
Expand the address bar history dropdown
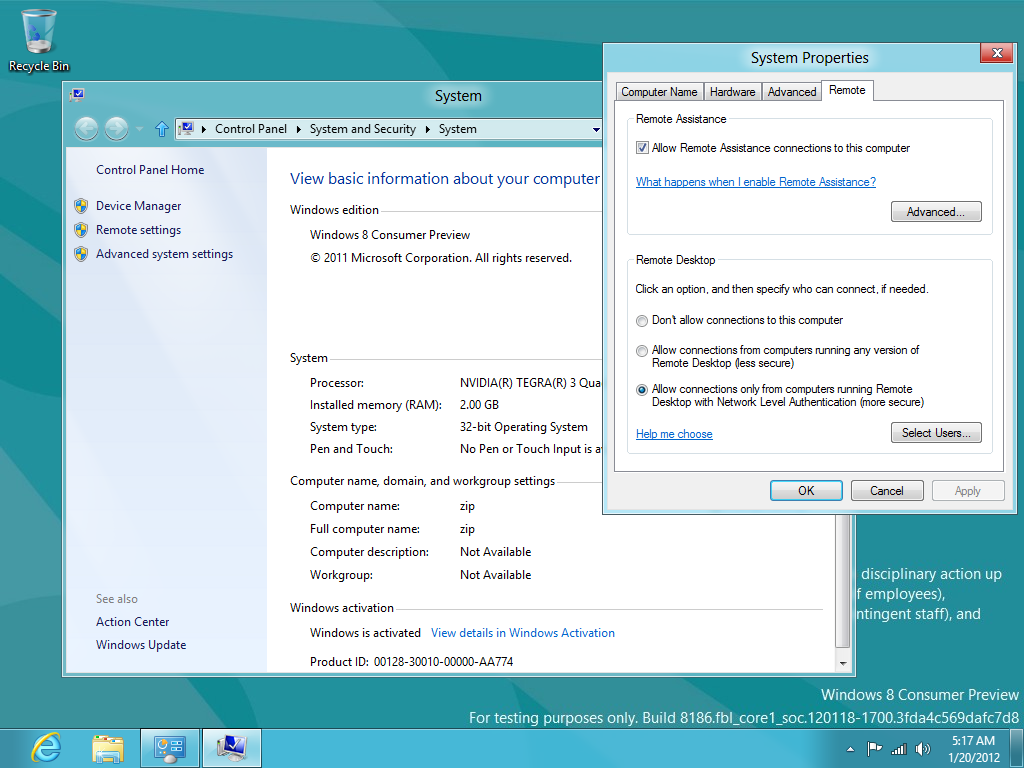click(x=596, y=129)
